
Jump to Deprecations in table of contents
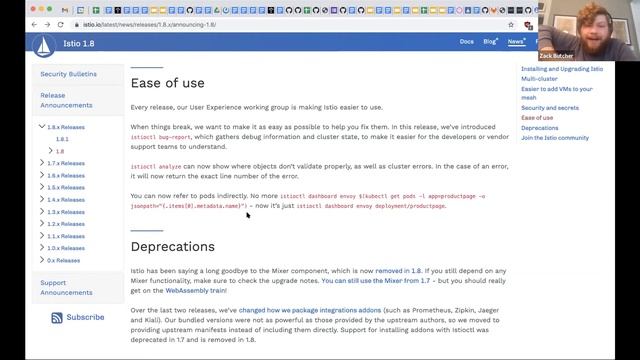539,128
